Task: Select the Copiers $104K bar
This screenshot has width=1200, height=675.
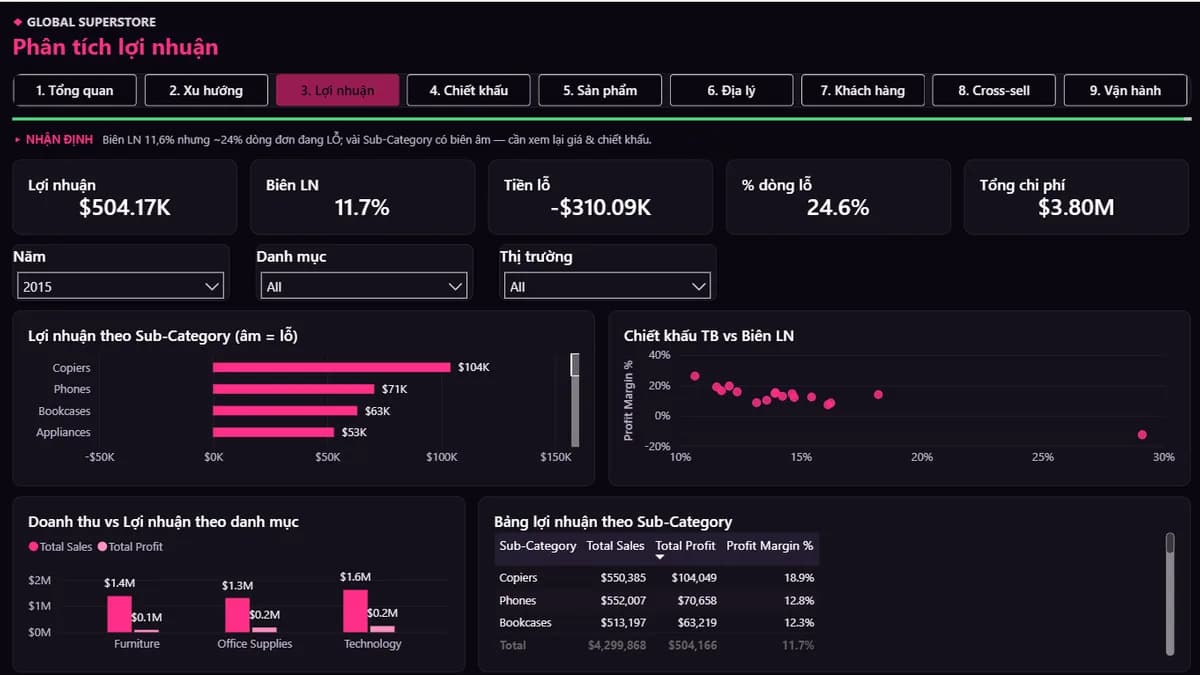Action: click(332, 367)
